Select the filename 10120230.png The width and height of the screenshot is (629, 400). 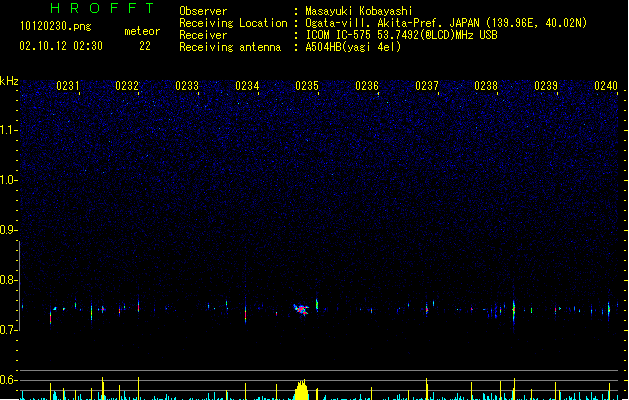(x=56, y=27)
